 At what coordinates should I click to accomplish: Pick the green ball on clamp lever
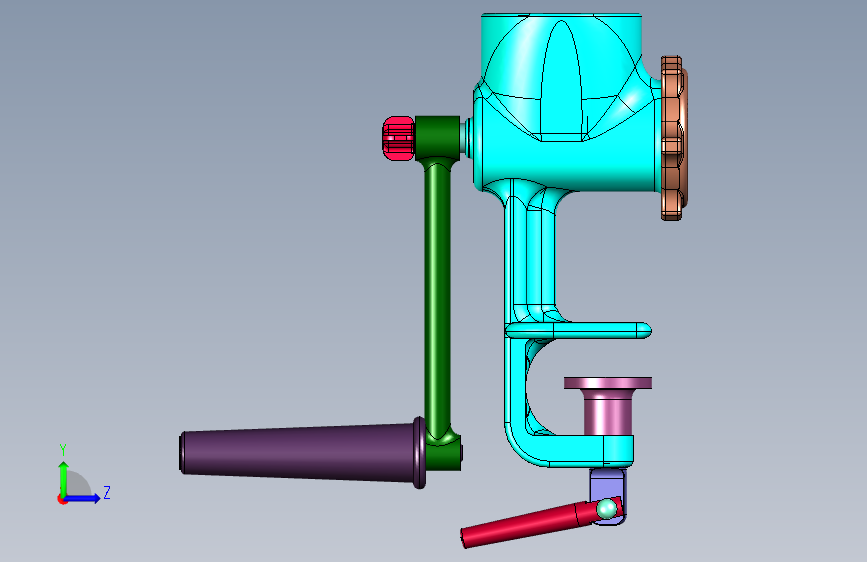click(x=607, y=508)
